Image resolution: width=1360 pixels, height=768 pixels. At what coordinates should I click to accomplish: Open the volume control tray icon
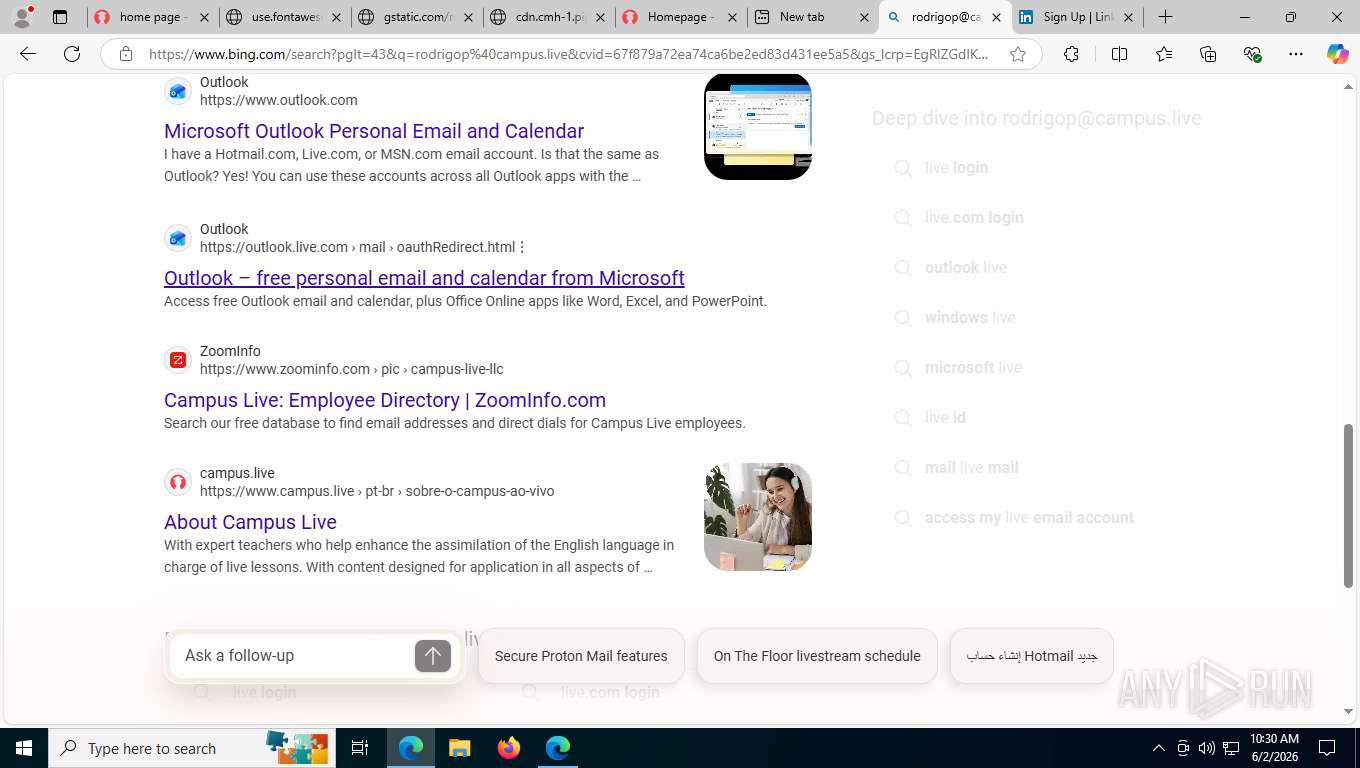tap(1206, 748)
